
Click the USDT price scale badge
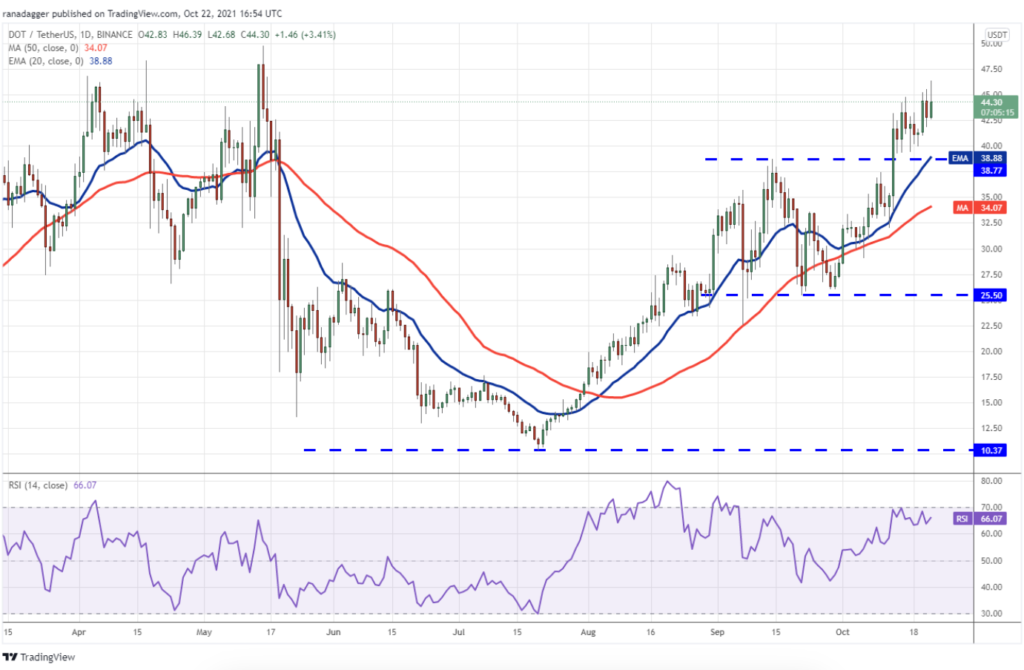pyautogui.click(x=996, y=33)
